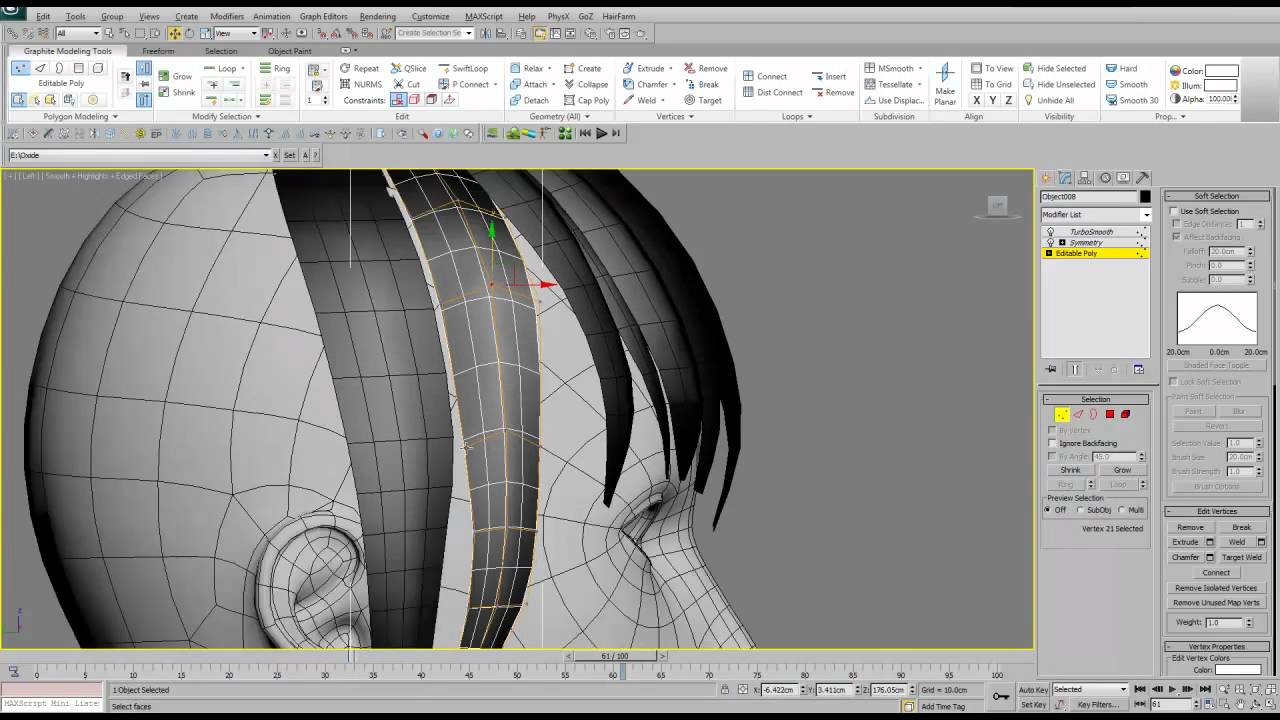Click Unhide All in Visibility group
Viewport: 1280px width, 720px height.
point(1048,100)
